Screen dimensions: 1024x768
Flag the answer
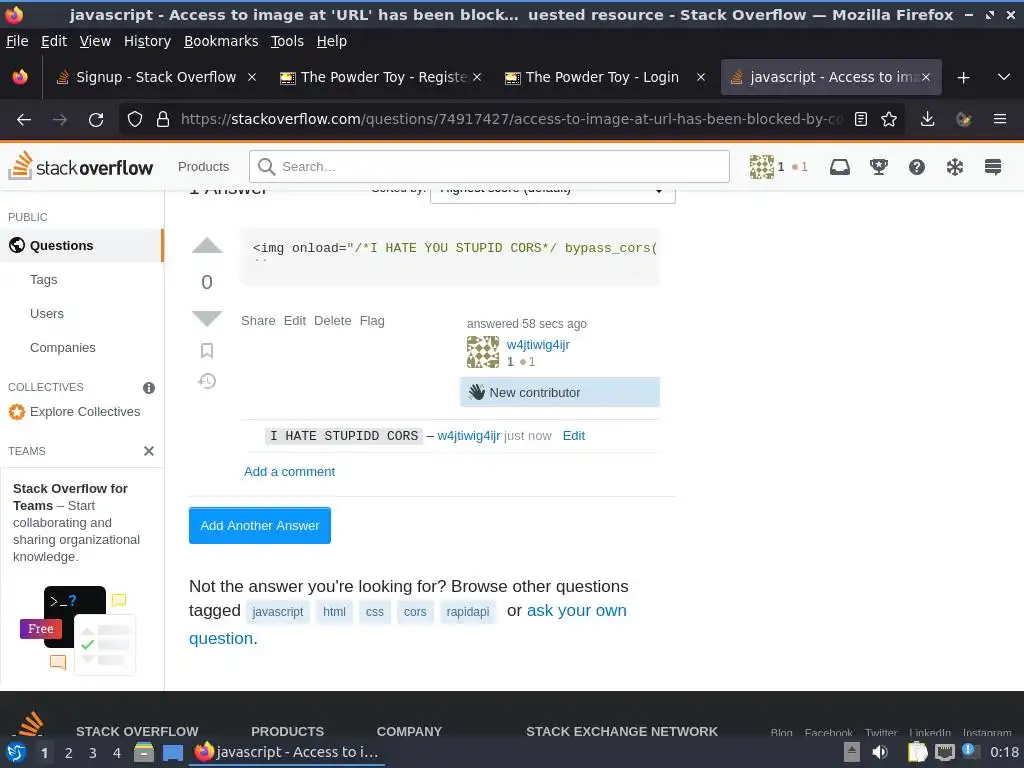click(x=372, y=321)
